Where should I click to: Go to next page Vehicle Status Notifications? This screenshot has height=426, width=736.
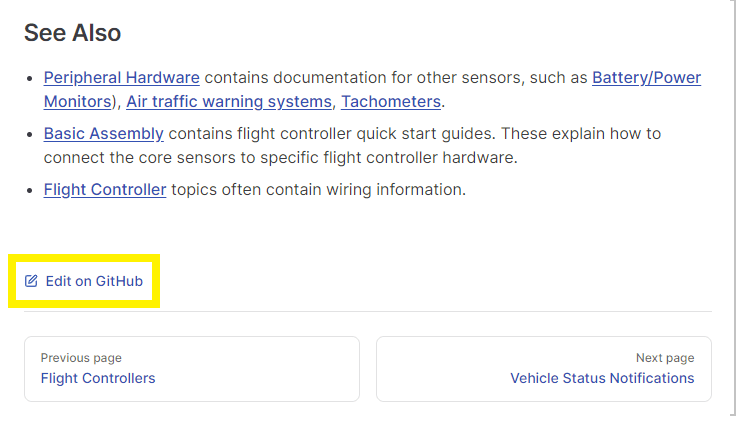coord(602,378)
